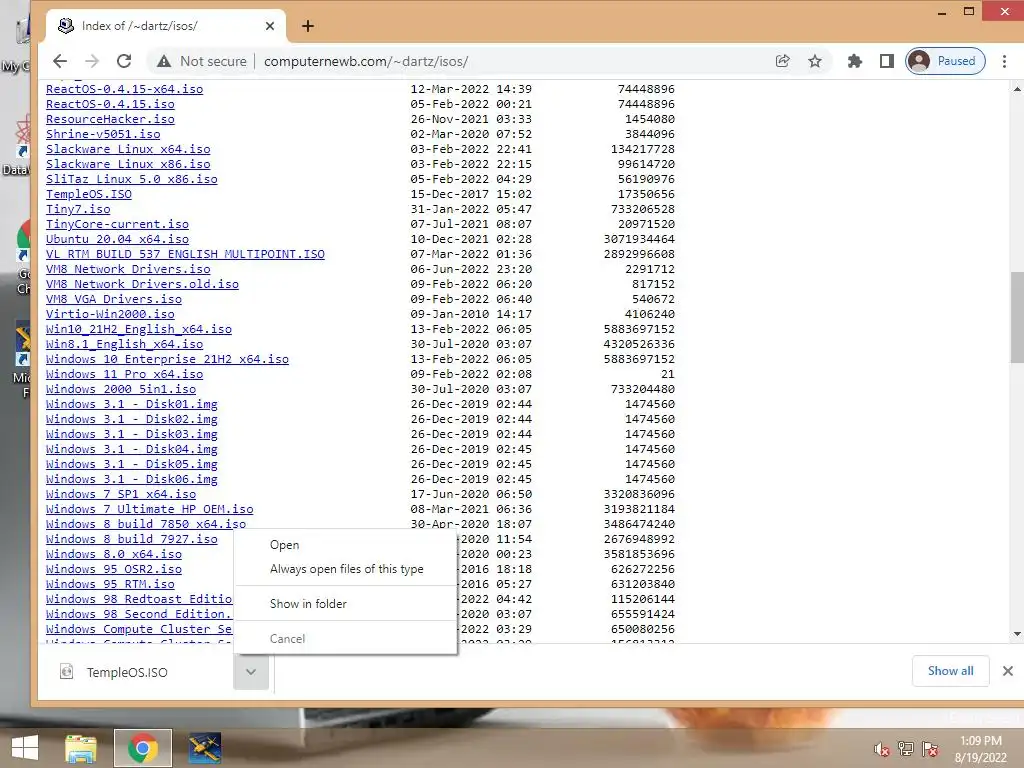This screenshot has width=1024, height=768.
Task: Go back to the previous page
Action: coord(60,61)
